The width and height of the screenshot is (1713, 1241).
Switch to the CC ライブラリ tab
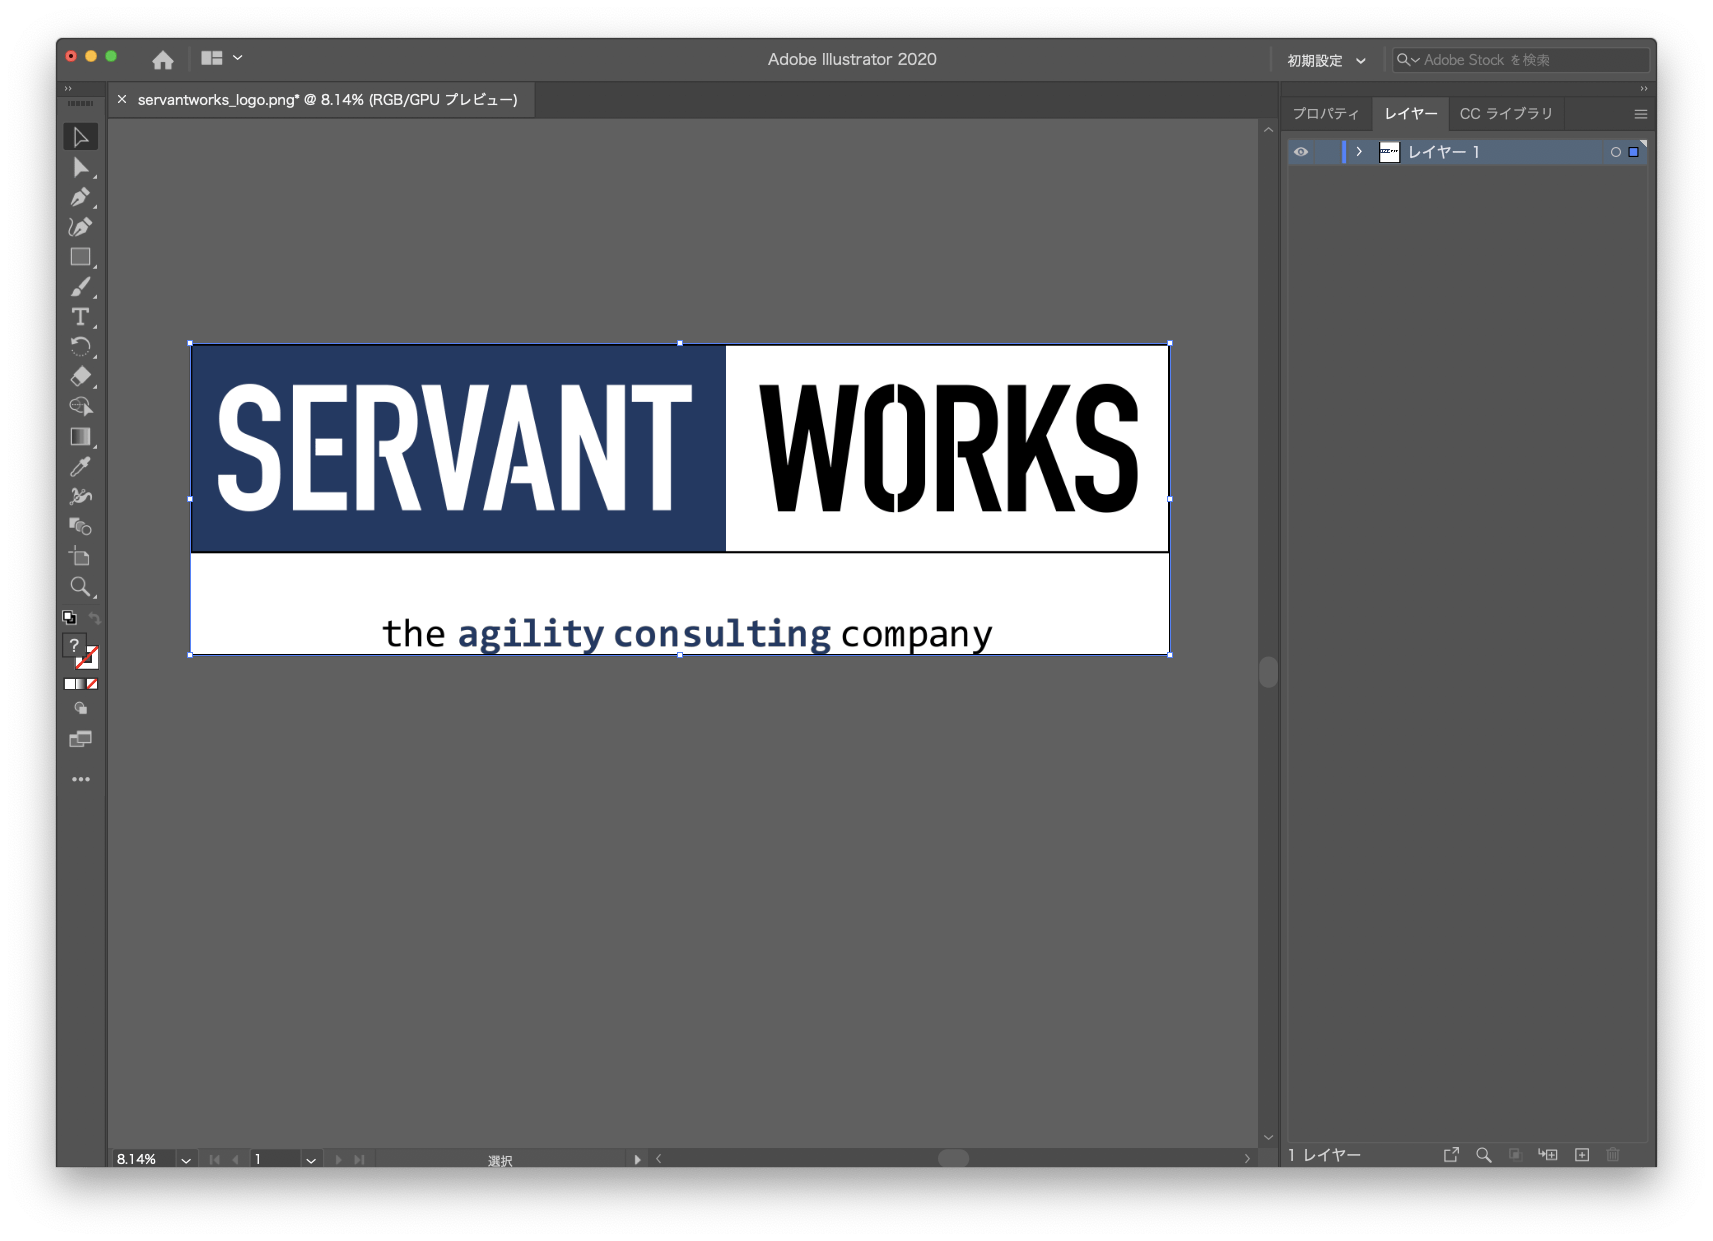(1506, 114)
